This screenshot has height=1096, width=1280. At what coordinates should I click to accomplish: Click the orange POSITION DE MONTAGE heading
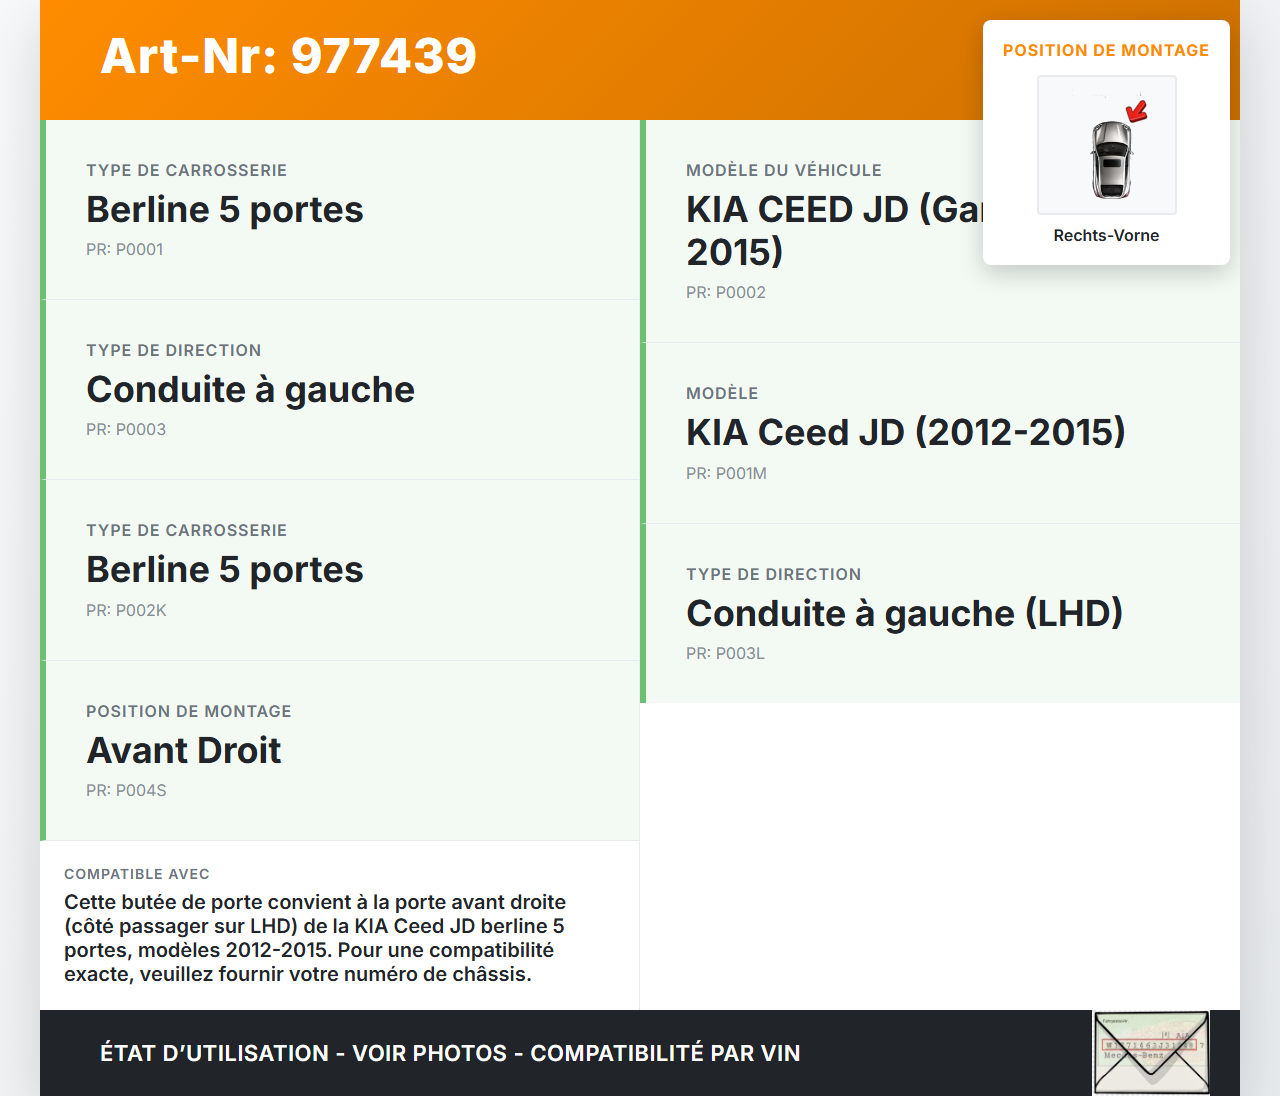[1106, 50]
